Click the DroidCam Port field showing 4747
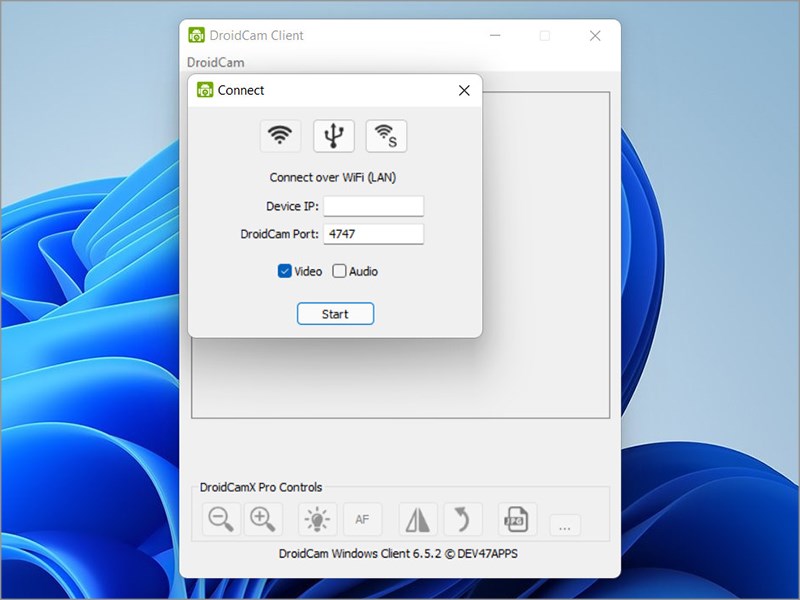 pos(373,234)
